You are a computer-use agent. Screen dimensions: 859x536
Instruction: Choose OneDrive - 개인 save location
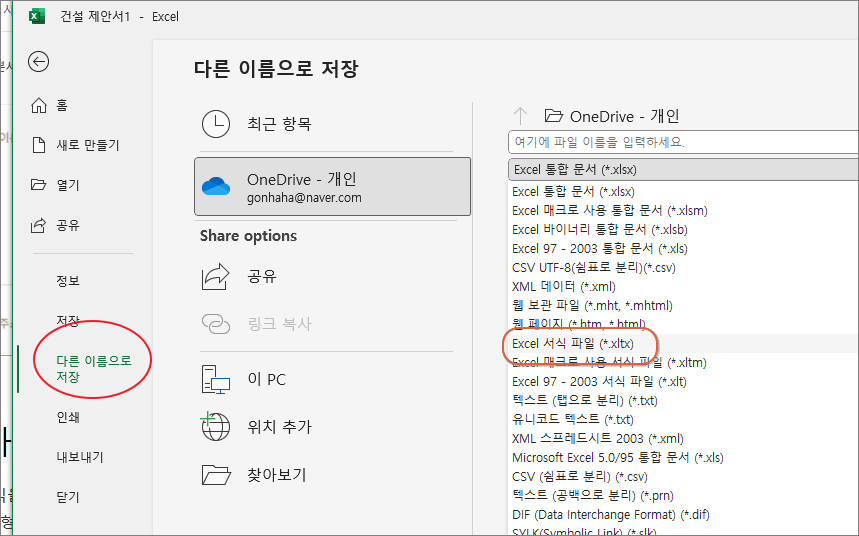pyautogui.click(x=333, y=186)
